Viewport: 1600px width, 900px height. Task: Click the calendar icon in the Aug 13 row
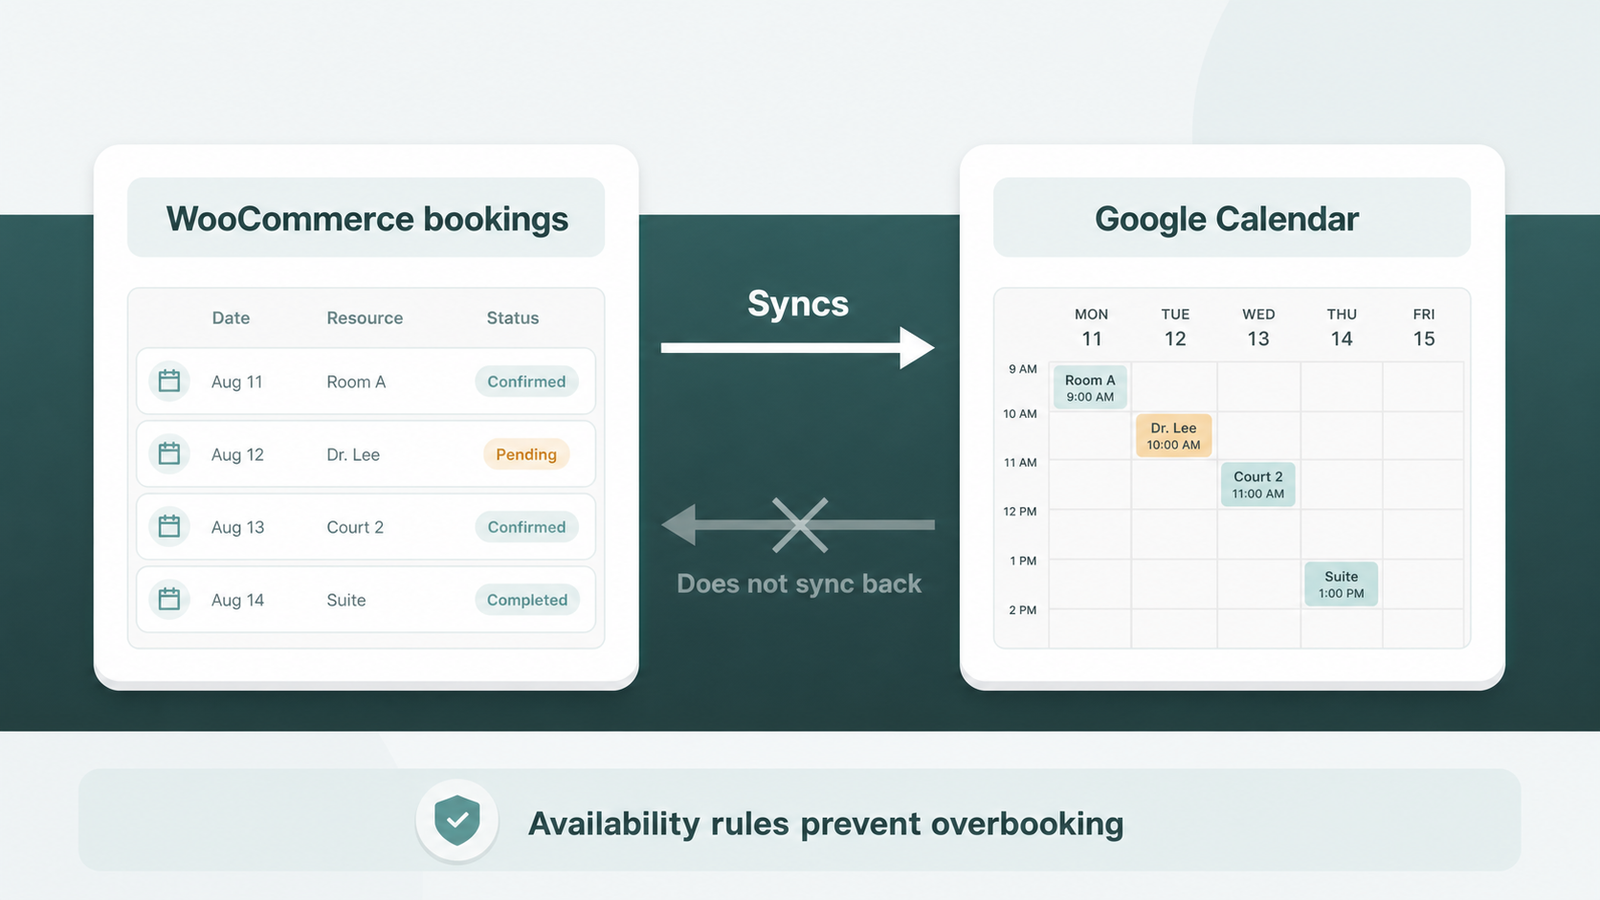coord(169,526)
